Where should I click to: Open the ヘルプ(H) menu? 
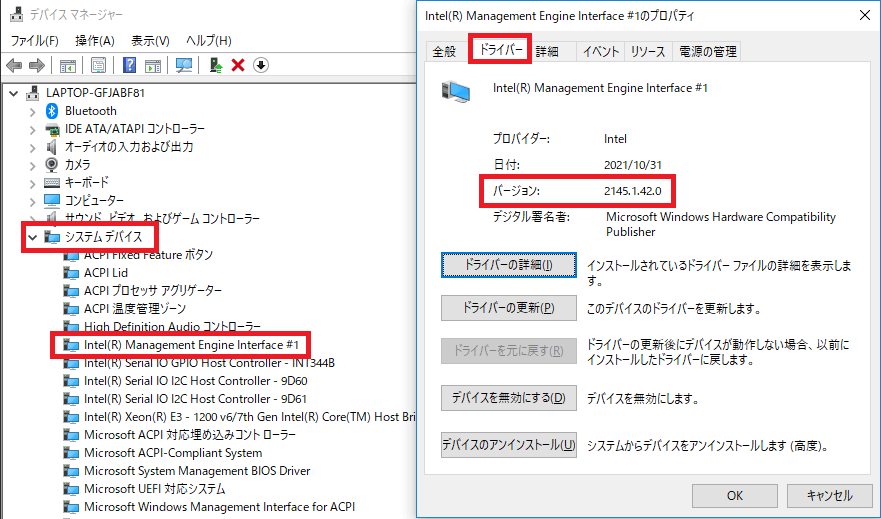[x=208, y=40]
